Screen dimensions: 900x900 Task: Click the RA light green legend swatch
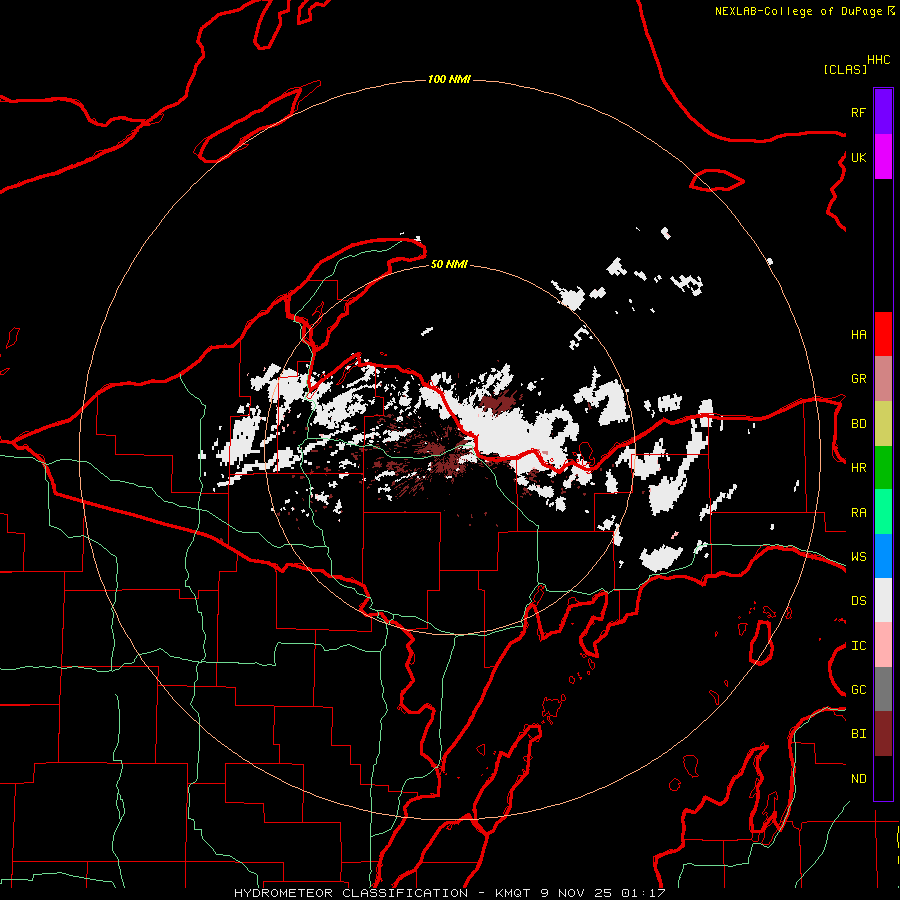[883, 512]
